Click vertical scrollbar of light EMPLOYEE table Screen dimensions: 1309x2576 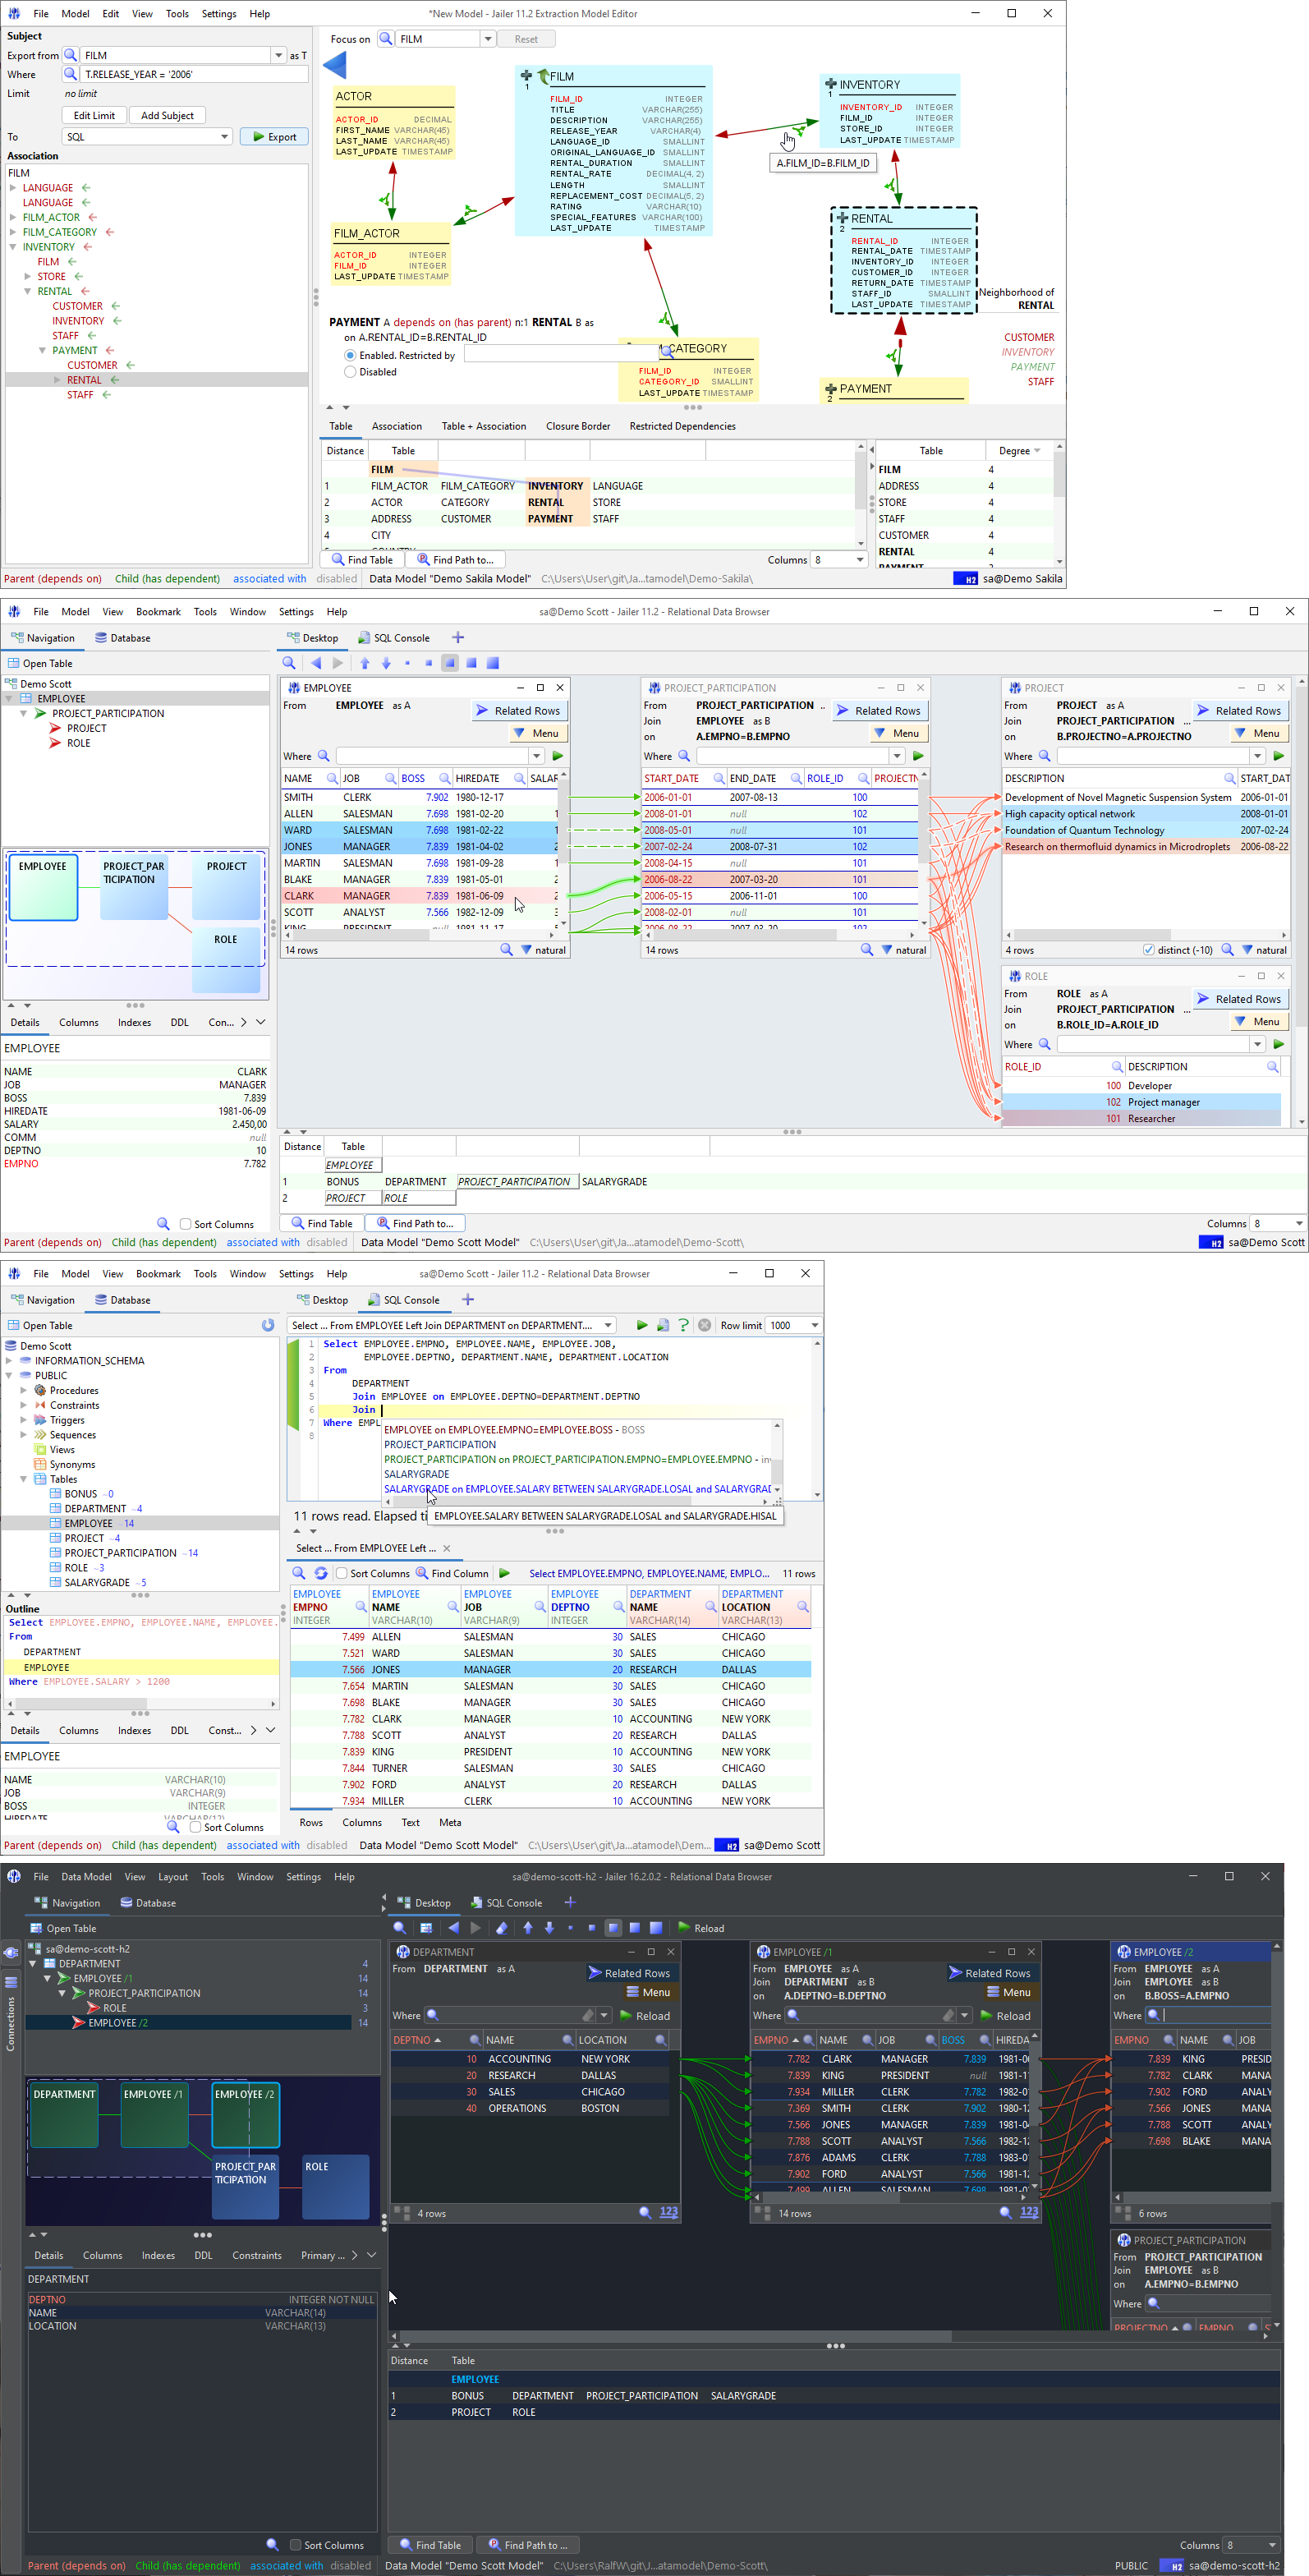pyautogui.click(x=563, y=850)
